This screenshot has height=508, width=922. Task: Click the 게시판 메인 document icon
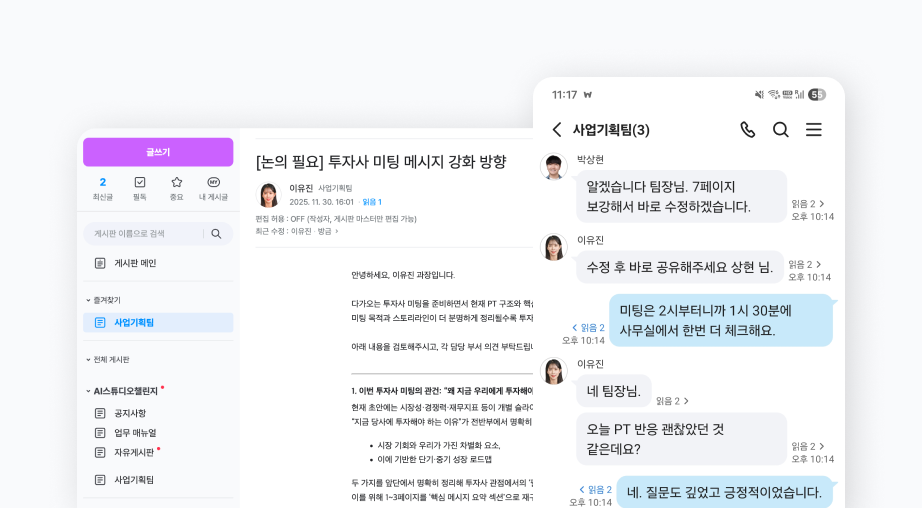point(100,263)
